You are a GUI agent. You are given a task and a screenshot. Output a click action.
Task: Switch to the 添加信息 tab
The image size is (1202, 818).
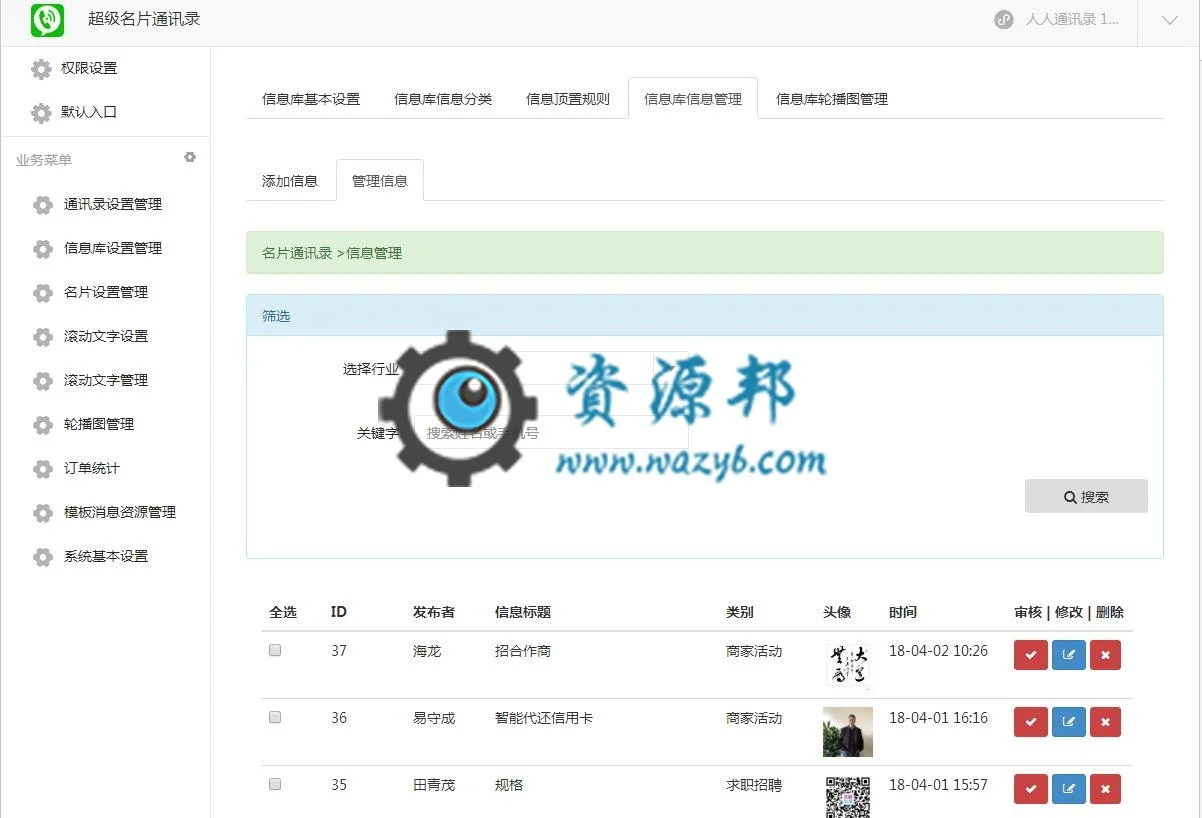pos(290,181)
